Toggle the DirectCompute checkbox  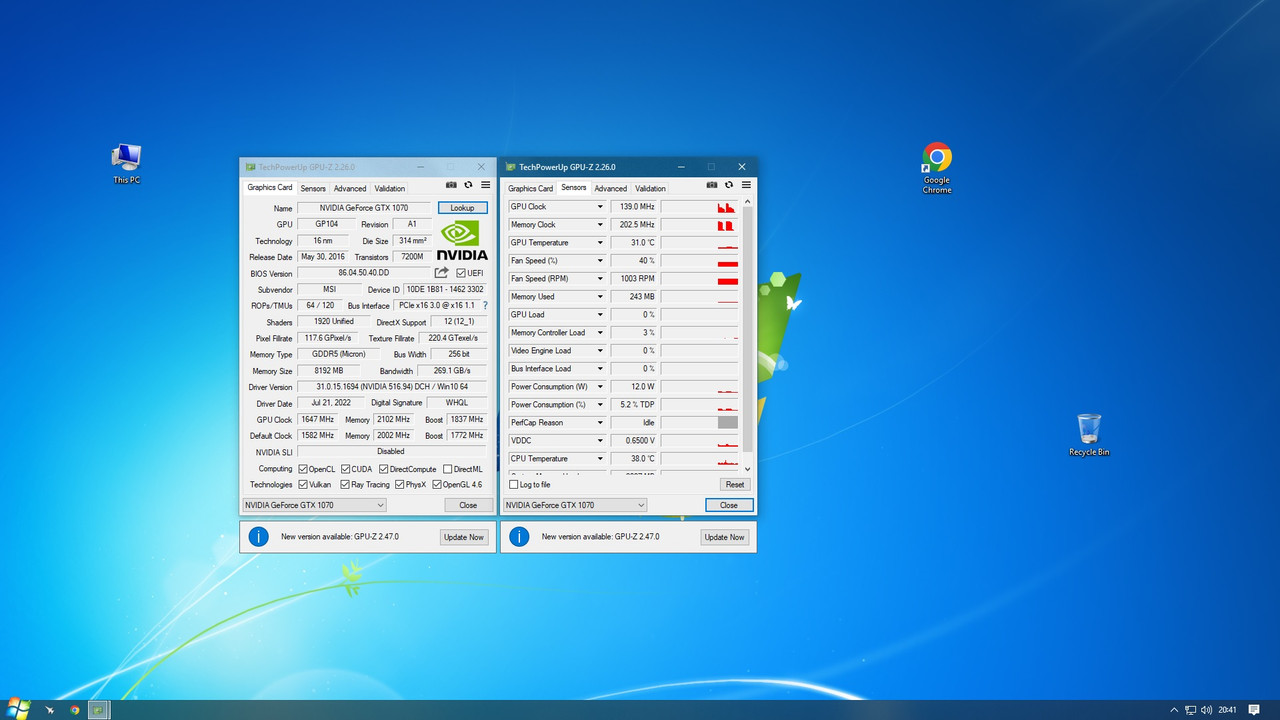point(383,468)
